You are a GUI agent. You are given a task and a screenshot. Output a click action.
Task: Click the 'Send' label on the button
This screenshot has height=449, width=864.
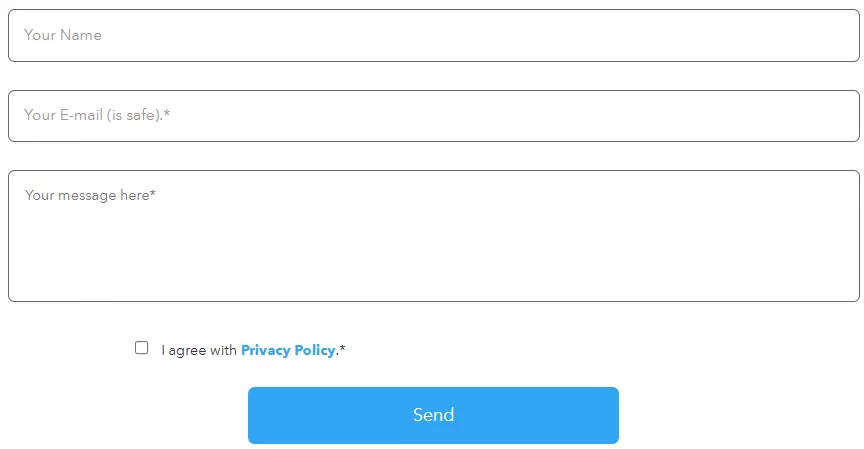(433, 415)
